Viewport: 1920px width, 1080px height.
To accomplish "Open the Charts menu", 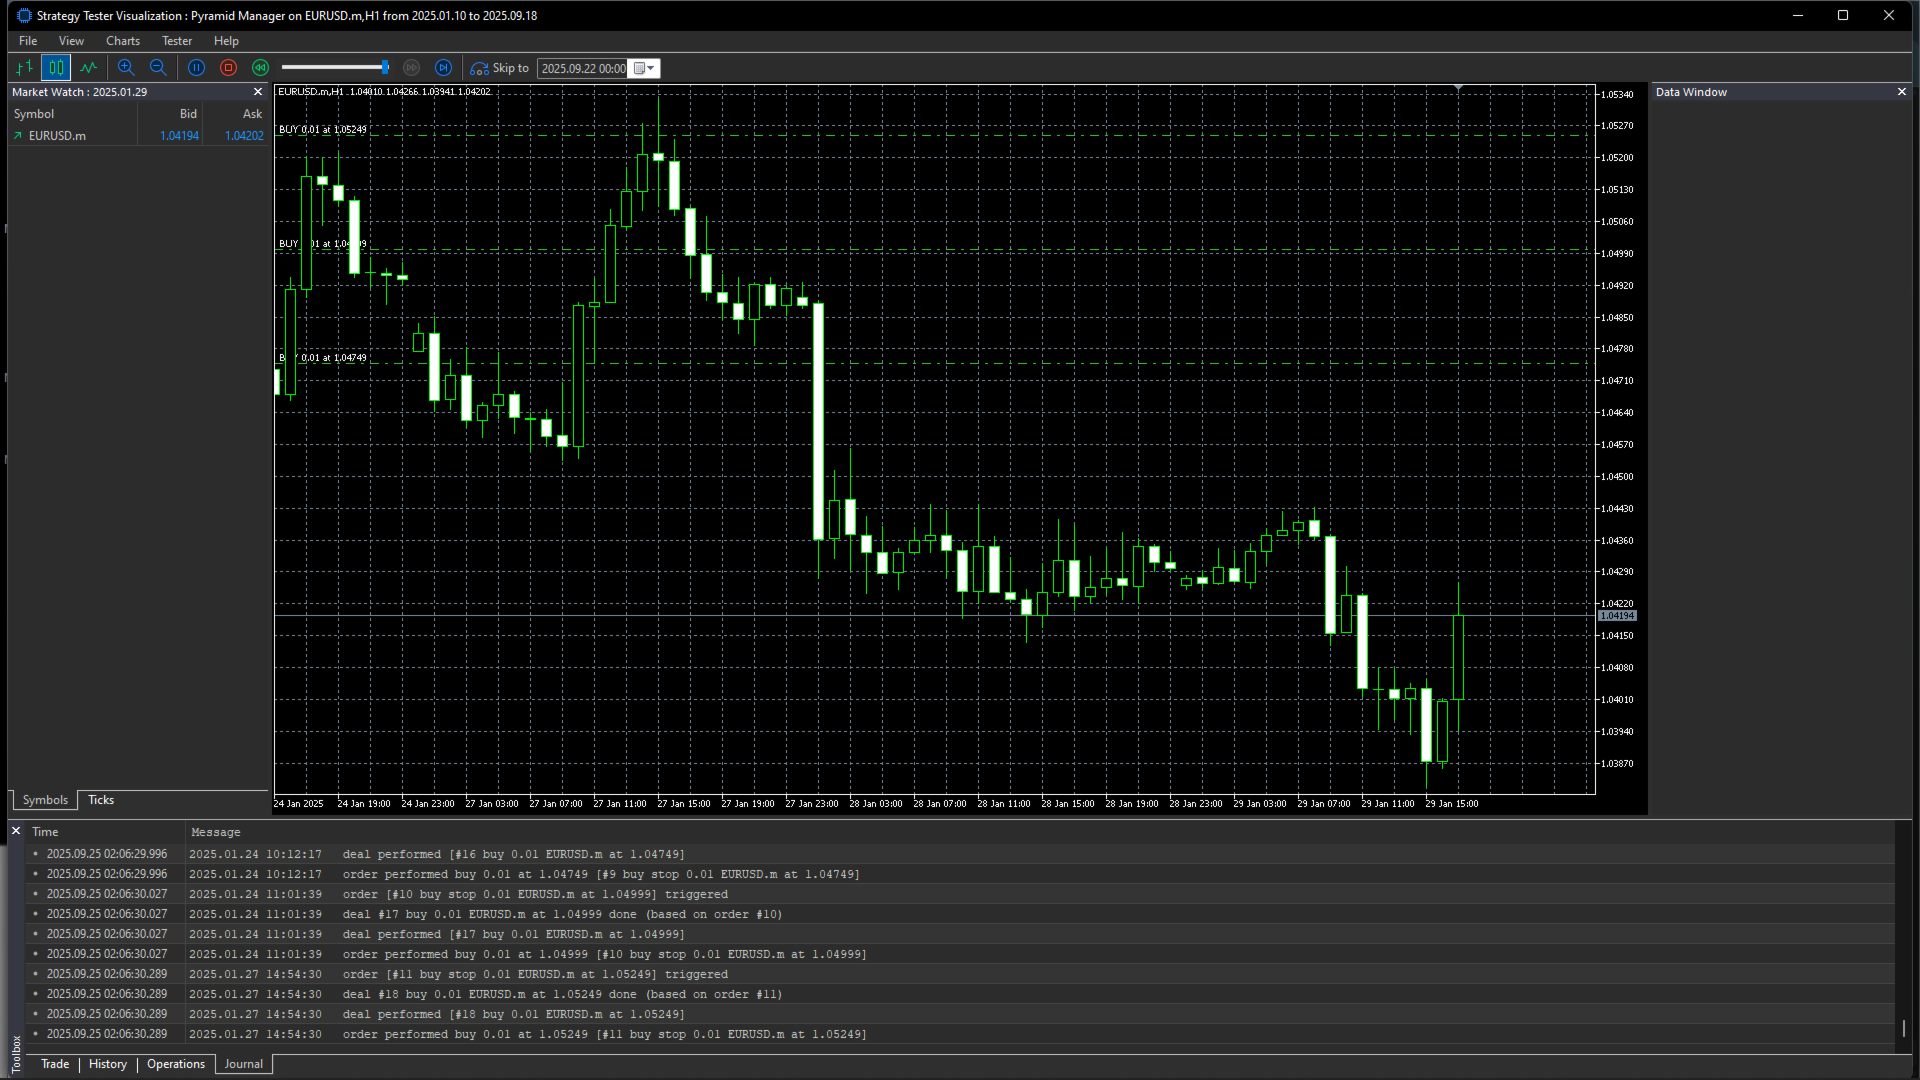I will tap(123, 41).
